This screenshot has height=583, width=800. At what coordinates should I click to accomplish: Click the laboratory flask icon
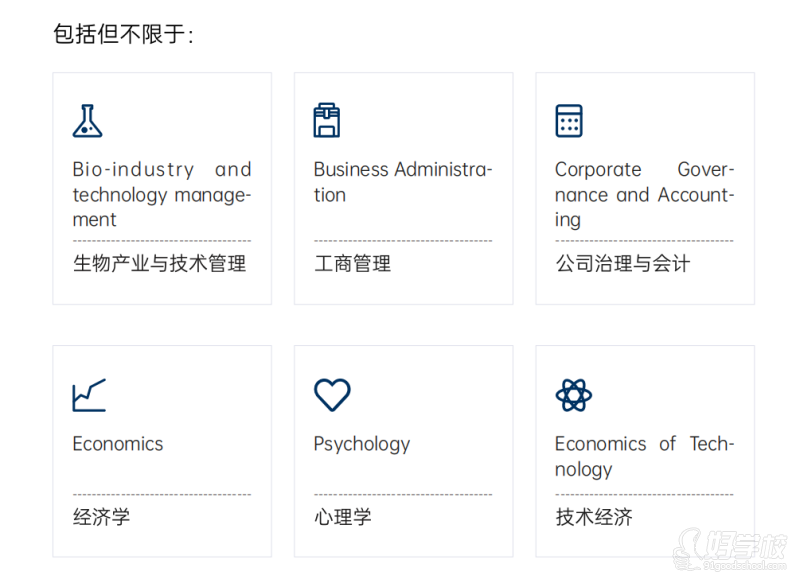pyautogui.click(x=88, y=121)
